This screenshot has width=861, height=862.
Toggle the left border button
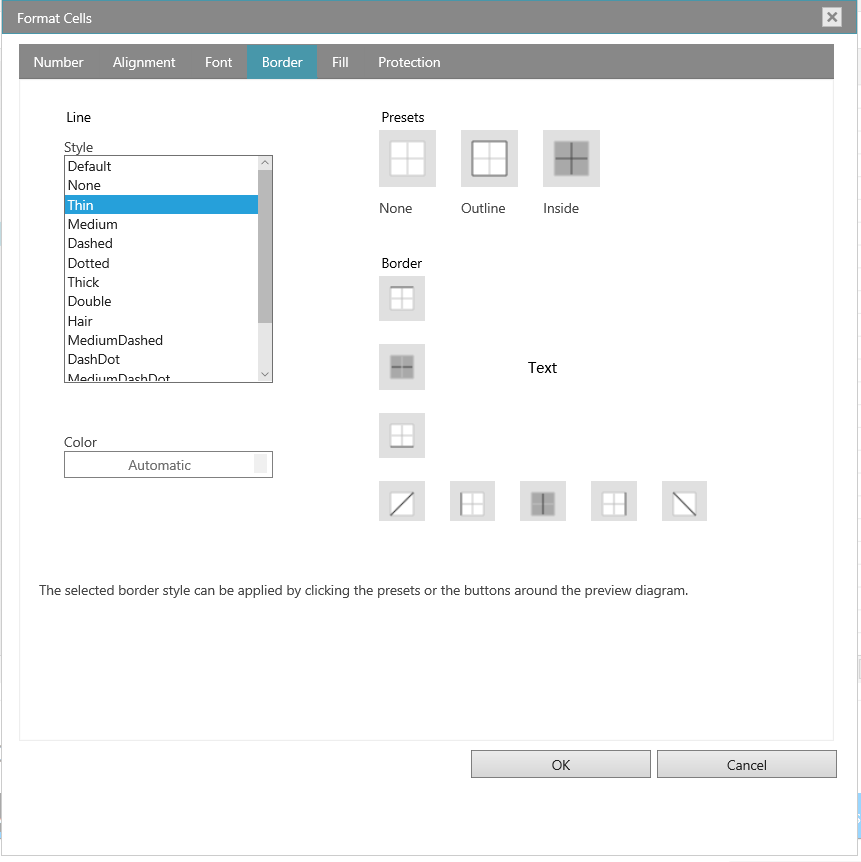coord(472,501)
